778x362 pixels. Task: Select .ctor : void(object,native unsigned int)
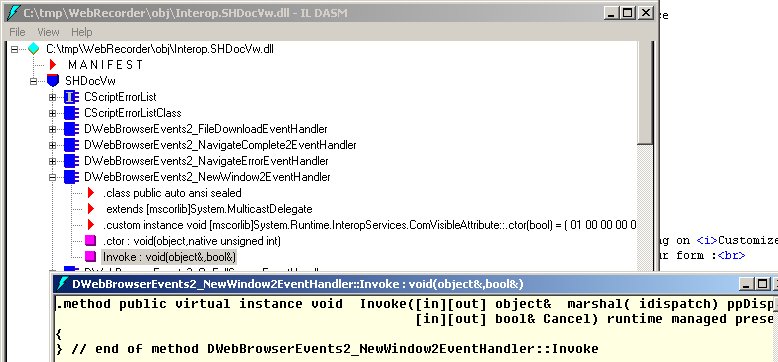192,241
